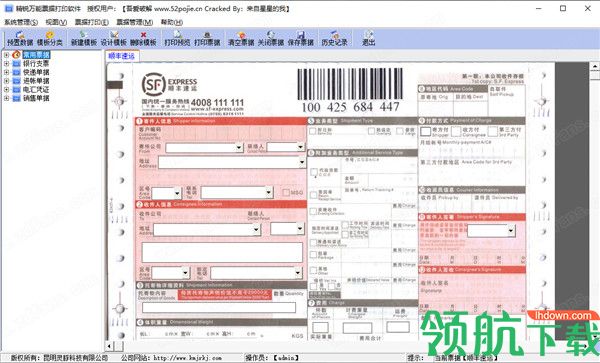Screen dimensions: 600x363
Task: Open the 预置数据 preset data tool
Action: click(20, 39)
